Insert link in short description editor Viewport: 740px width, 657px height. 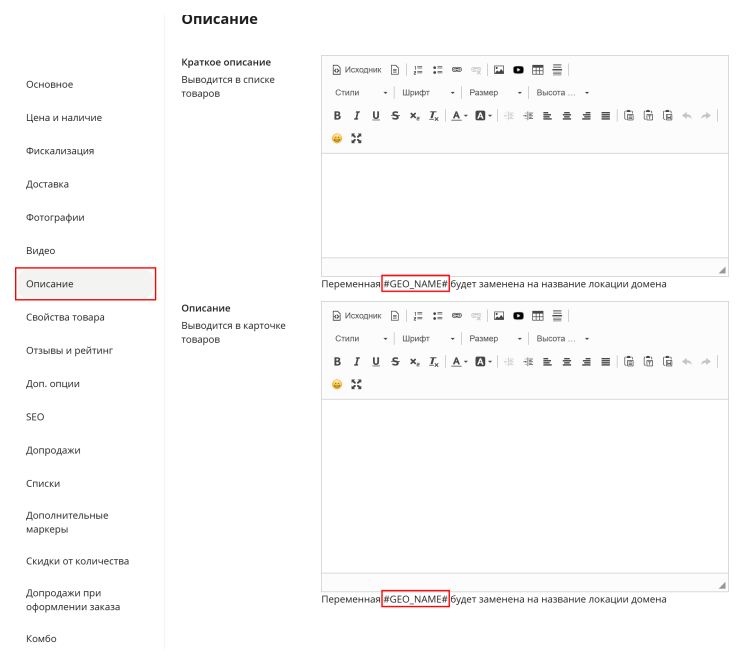click(x=457, y=70)
